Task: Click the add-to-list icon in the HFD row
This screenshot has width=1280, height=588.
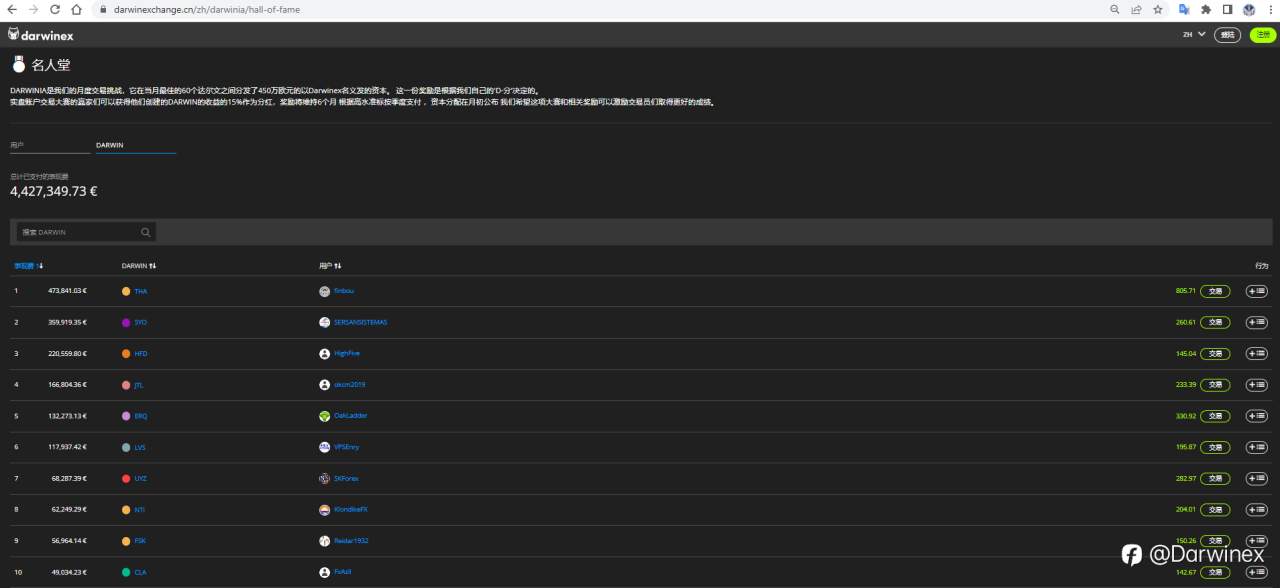Action: pos(1256,353)
